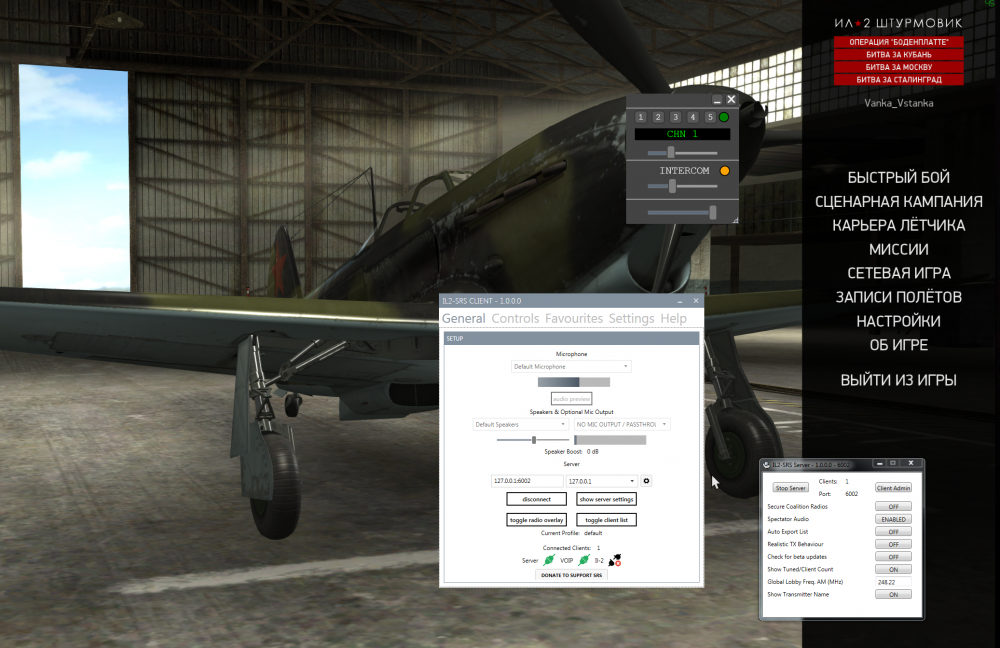Select radio channel 2 in the overlay
1000x648 pixels.
[x=658, y=117]
